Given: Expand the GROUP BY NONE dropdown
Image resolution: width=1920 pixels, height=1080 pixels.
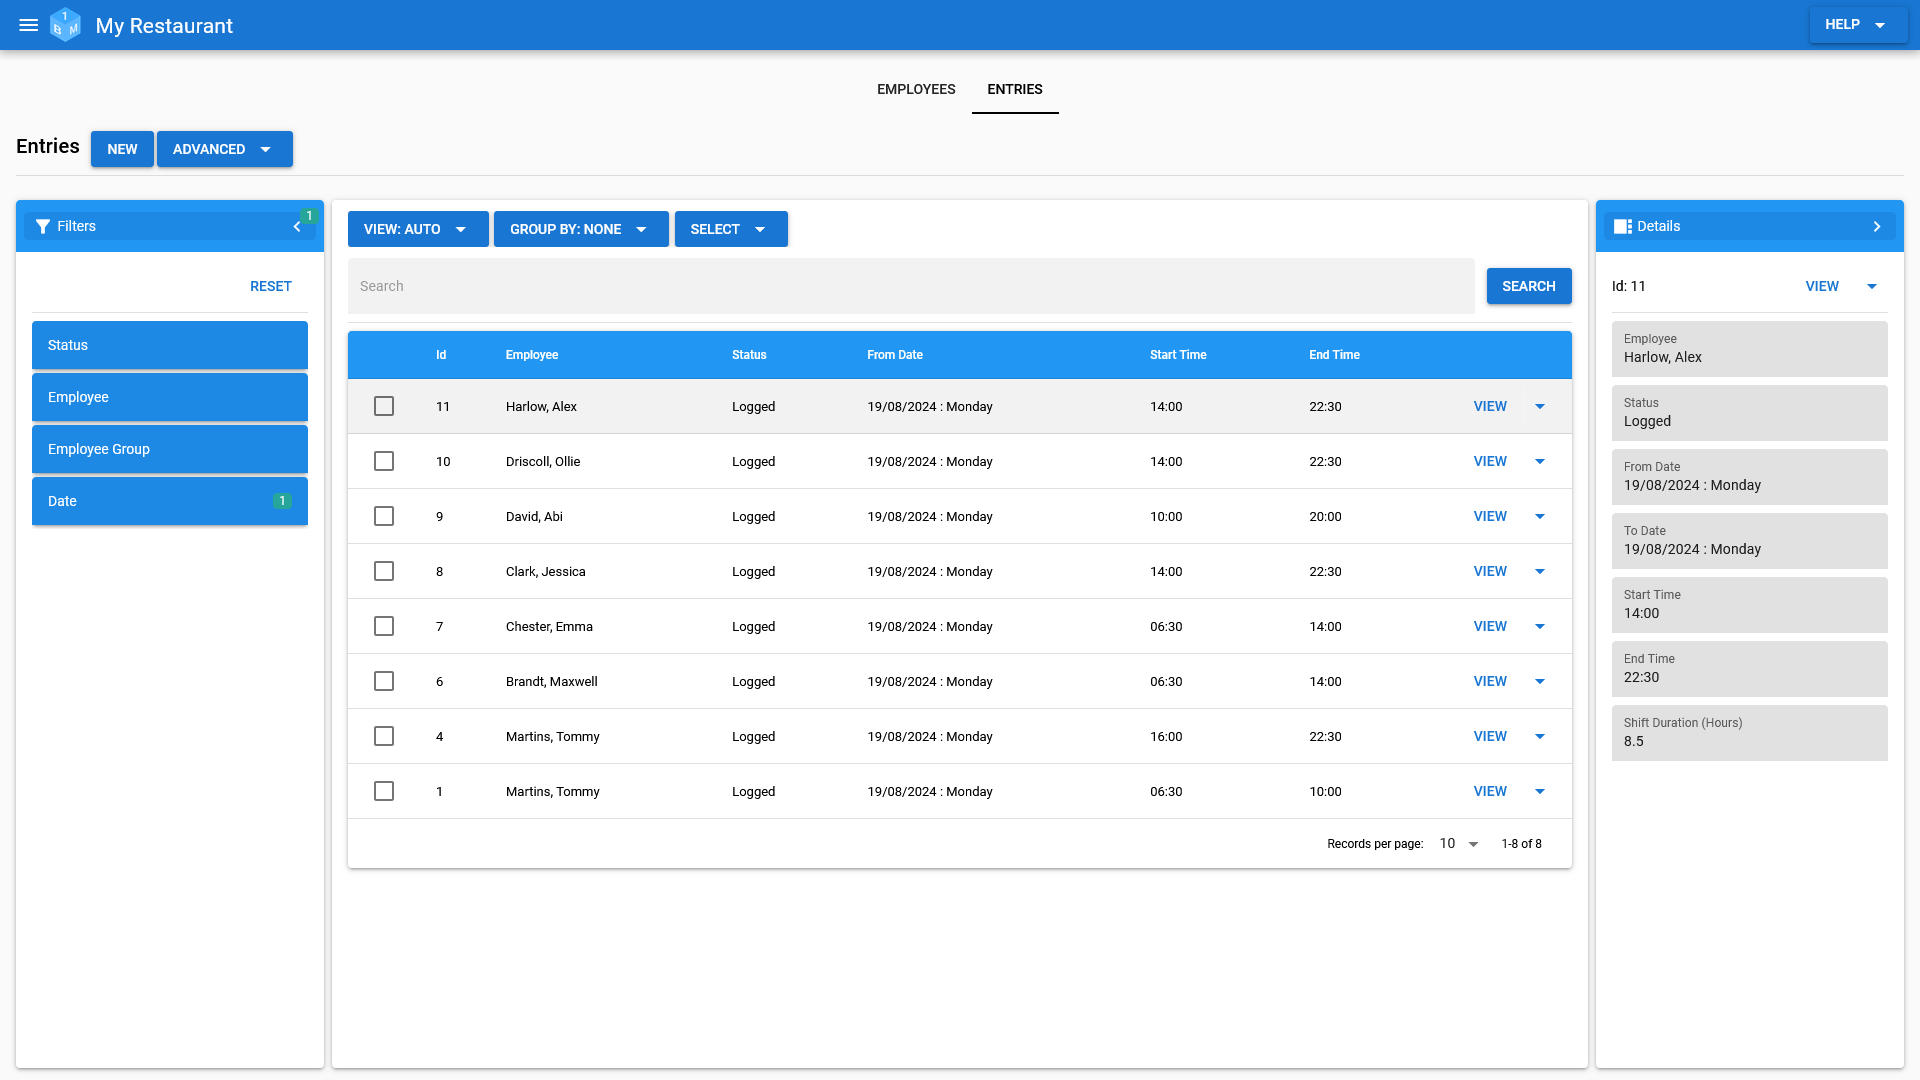Looking at the screenshot, I should (580, 228).
